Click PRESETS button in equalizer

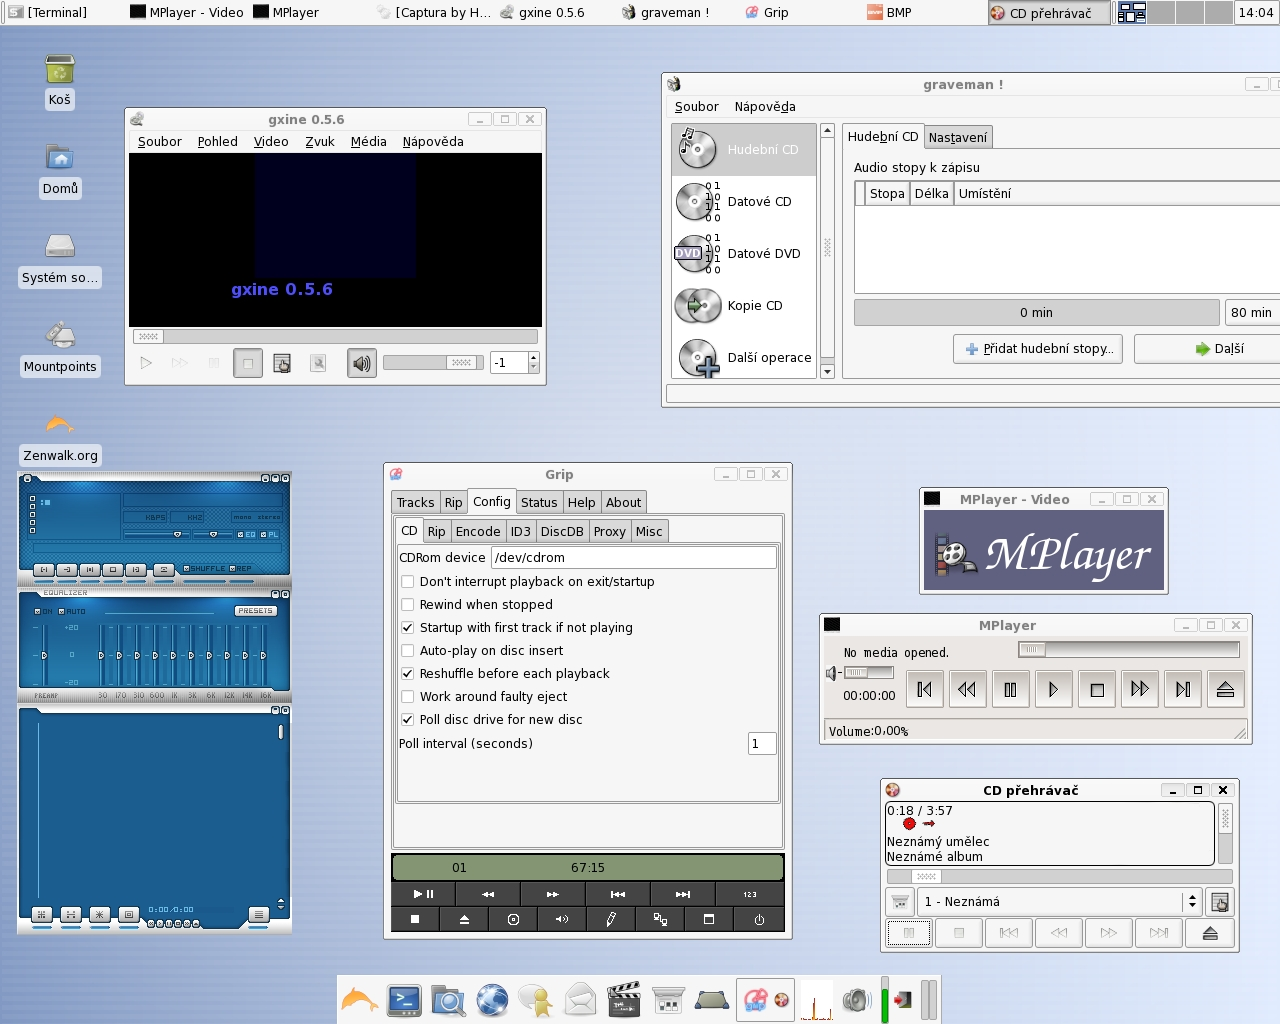[x=255, y=611]
